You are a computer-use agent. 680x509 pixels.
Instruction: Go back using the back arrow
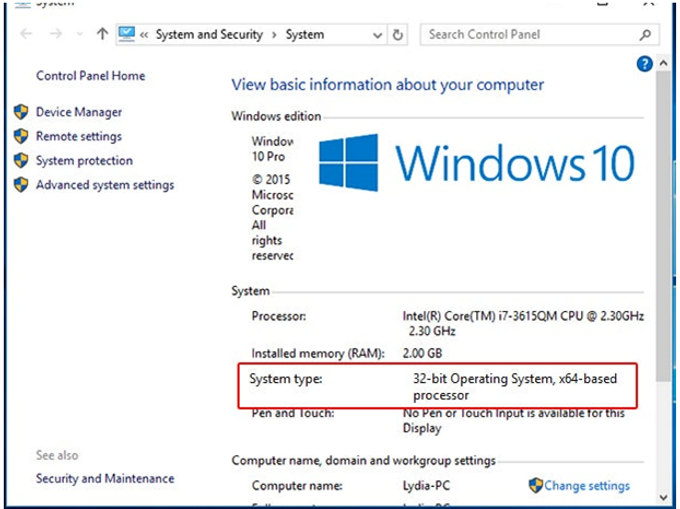click(x=26, y=34)
